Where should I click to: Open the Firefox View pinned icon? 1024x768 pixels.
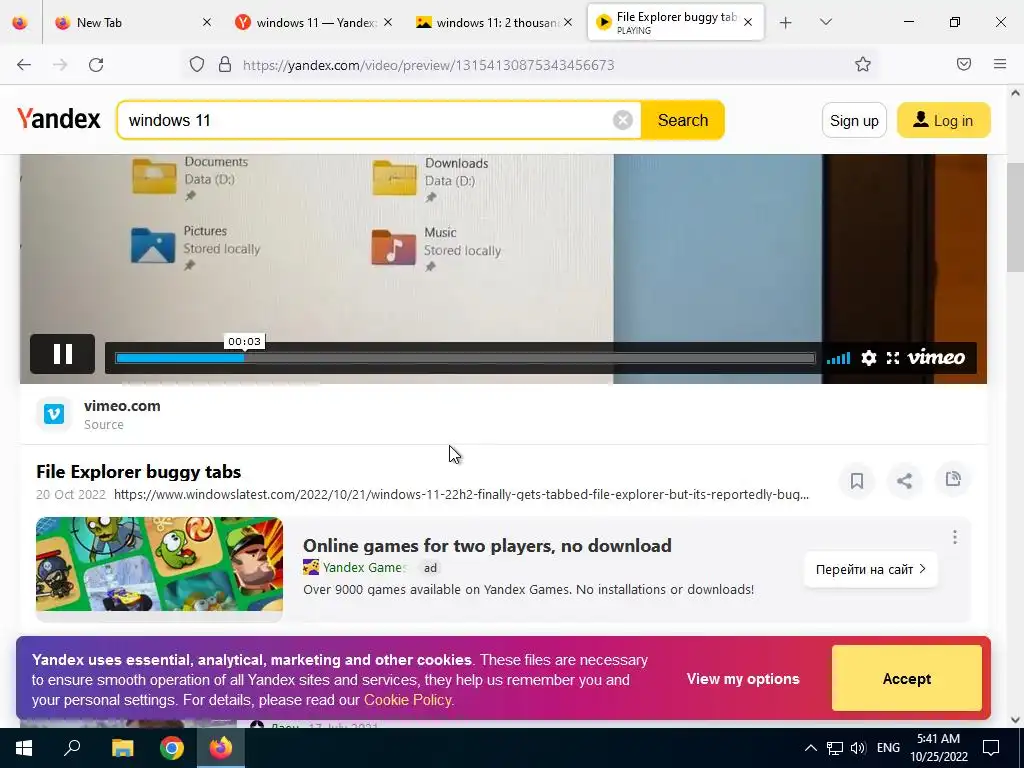[x=20, y=22]
